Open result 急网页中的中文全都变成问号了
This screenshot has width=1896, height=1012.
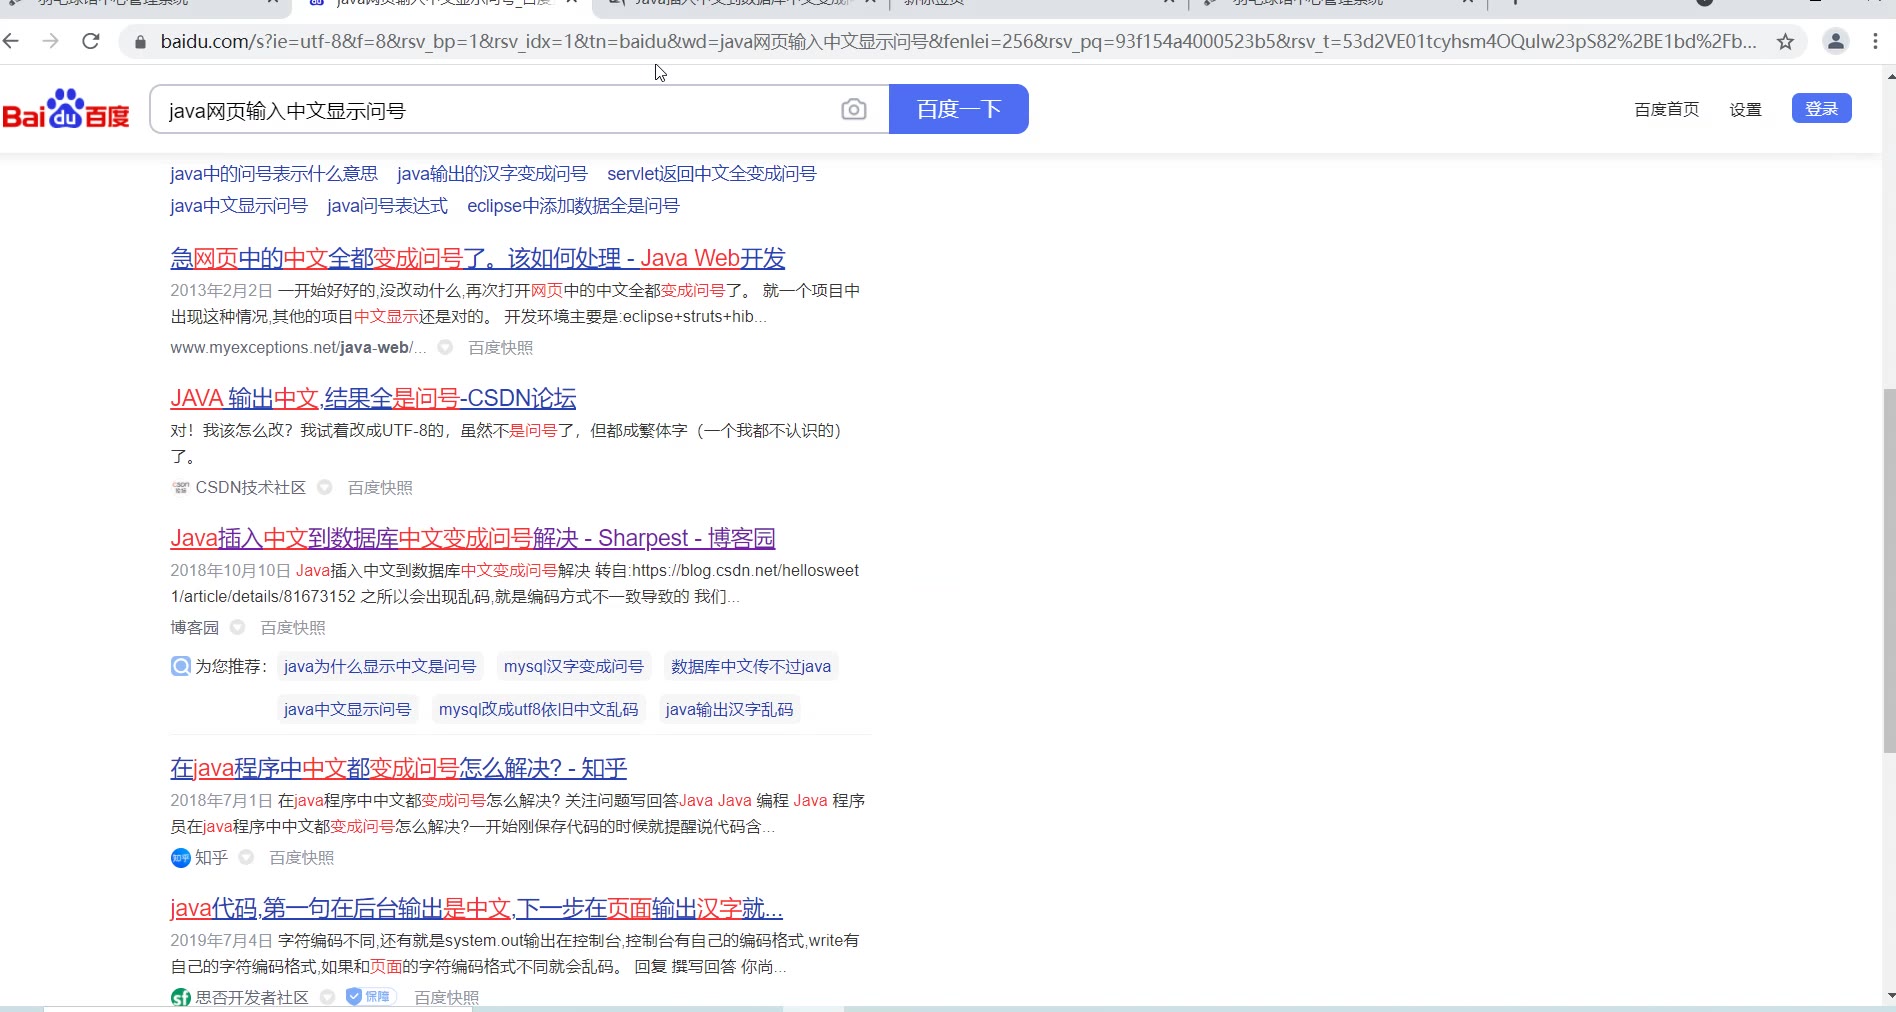(x=478, y=258)
